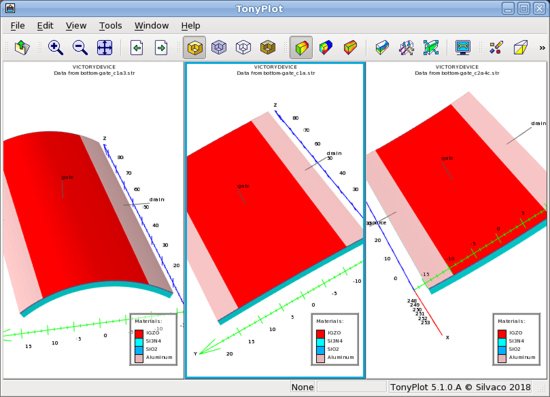The width and height of the screenshot is (550, 397).
Task: Click the IGZO red swatch in middle legend
Action: (320, 333)
